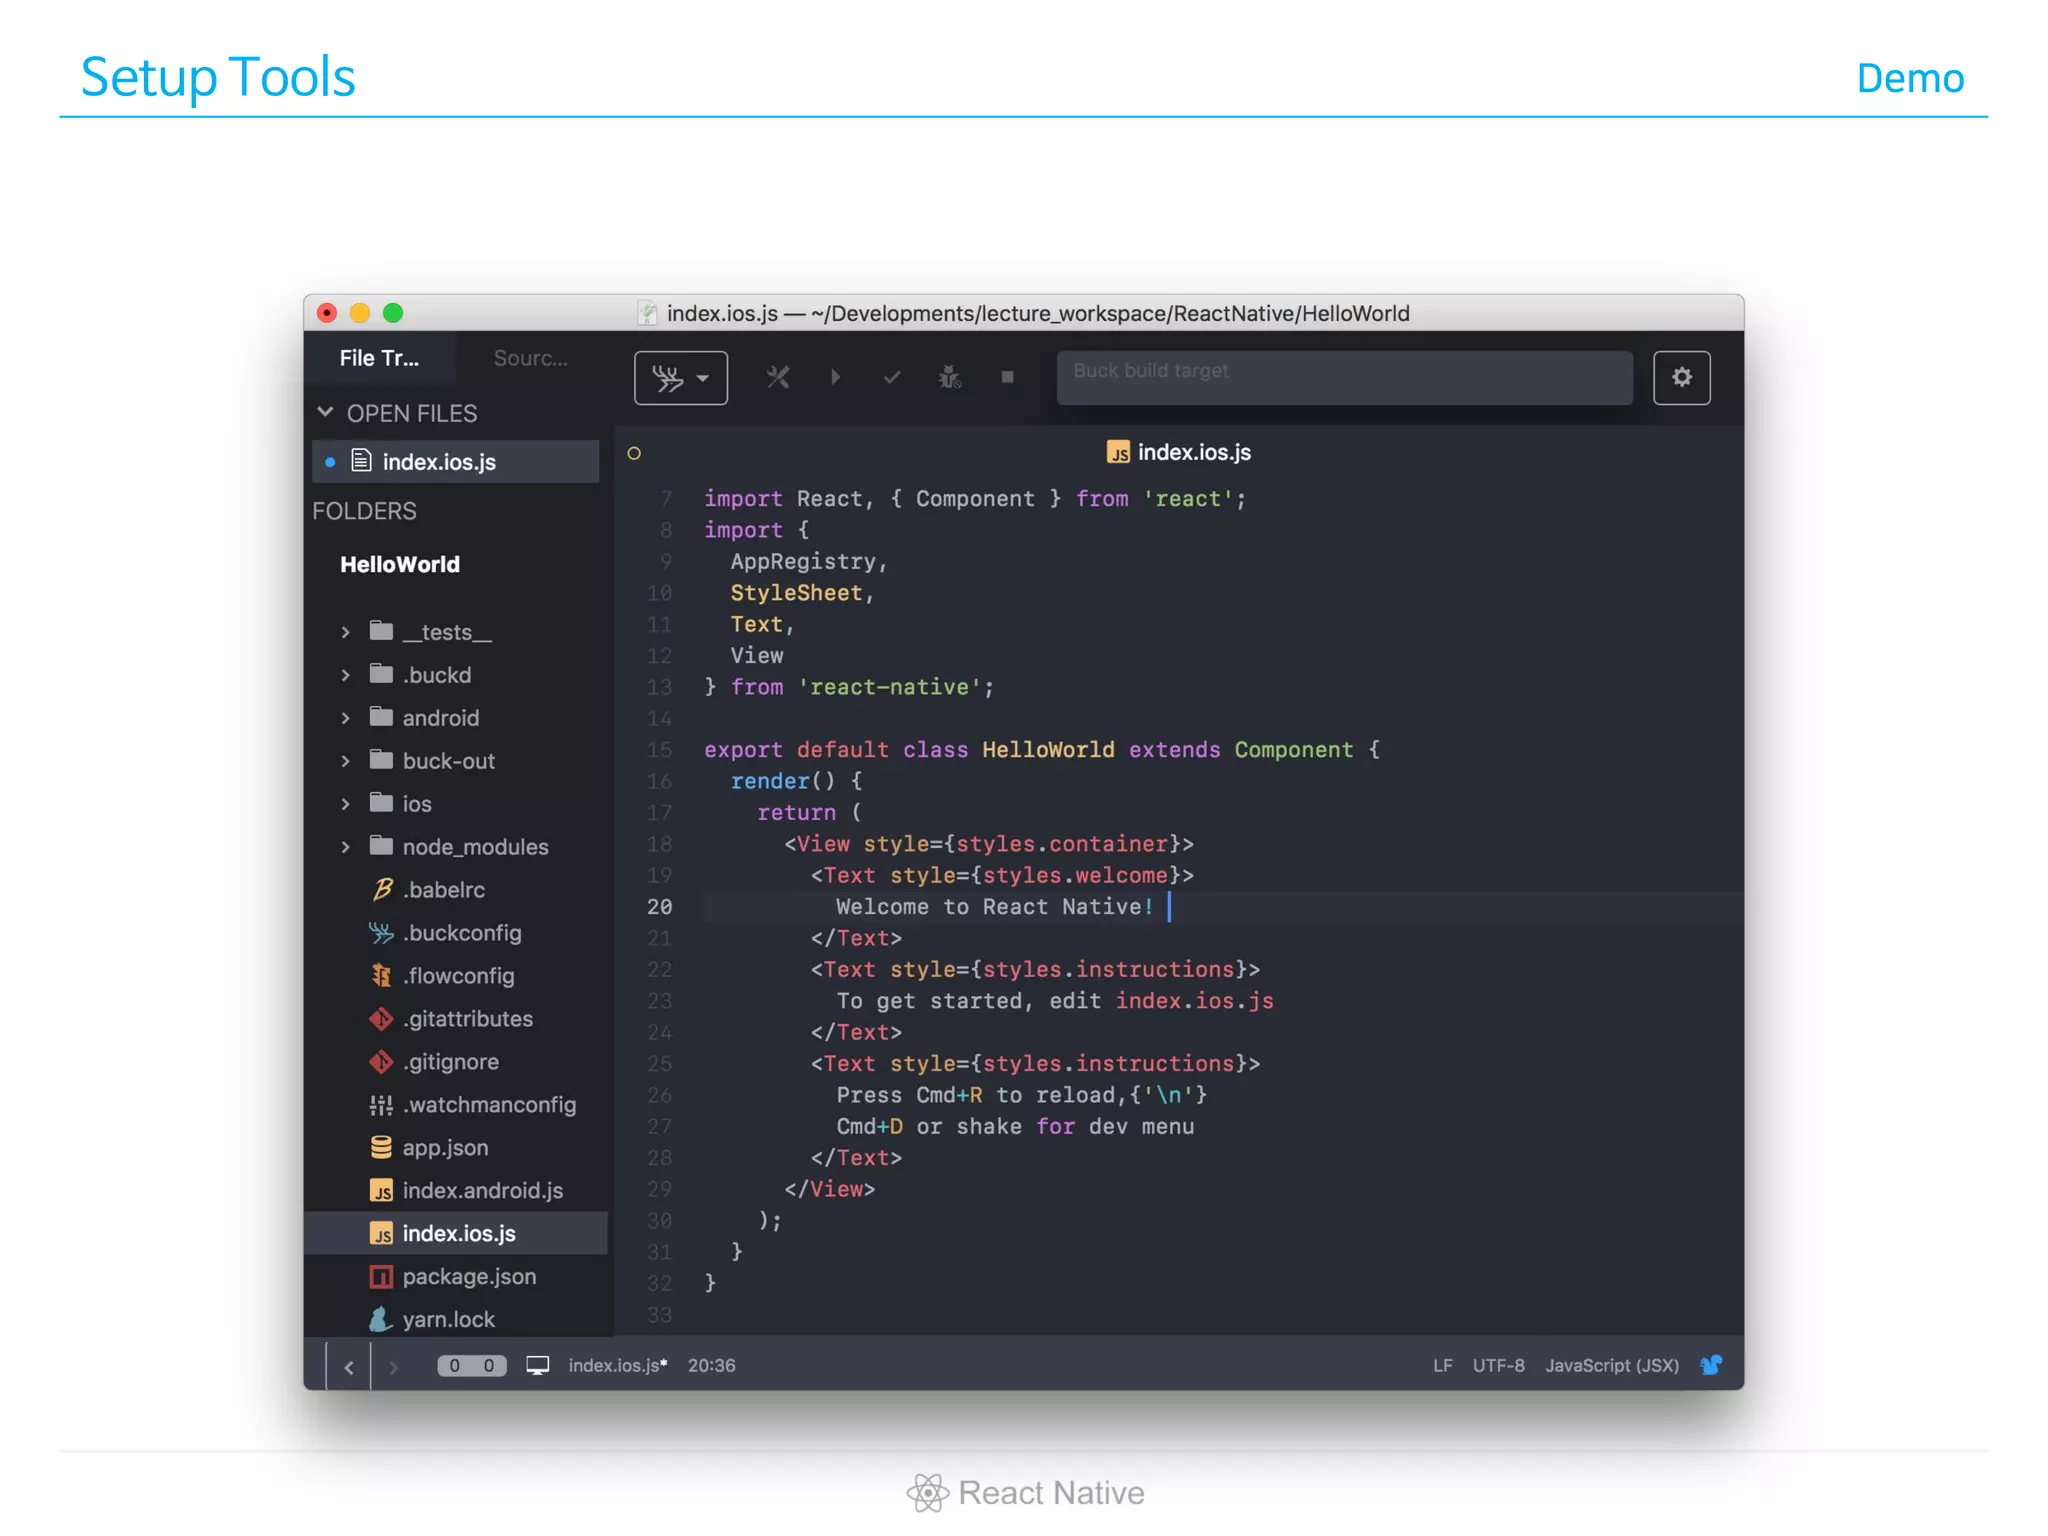The height and width of the screenshot is (1536, 2048).
Task: Click the blue squirrel update icon
Action: (x=1711, y=1365)
